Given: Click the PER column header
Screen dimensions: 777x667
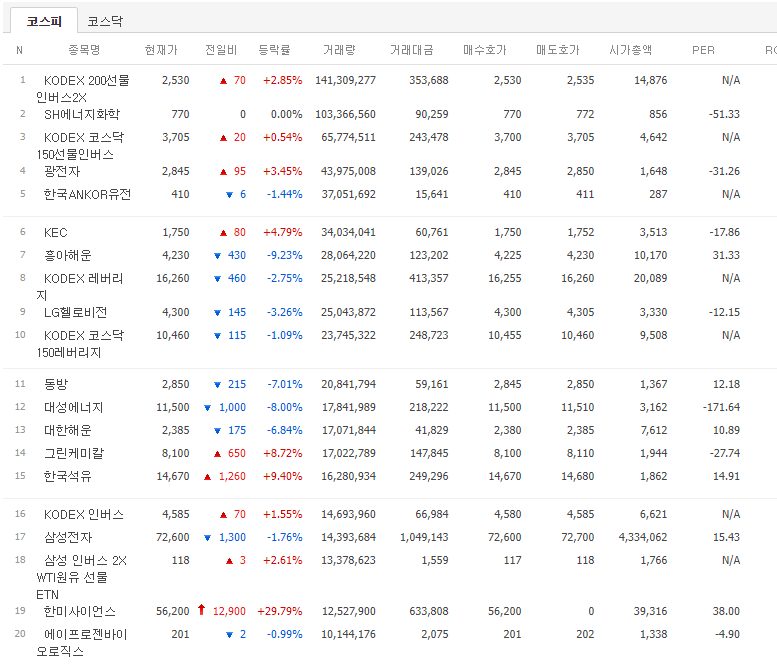Looking at the screenshot, I should [703, 50].
